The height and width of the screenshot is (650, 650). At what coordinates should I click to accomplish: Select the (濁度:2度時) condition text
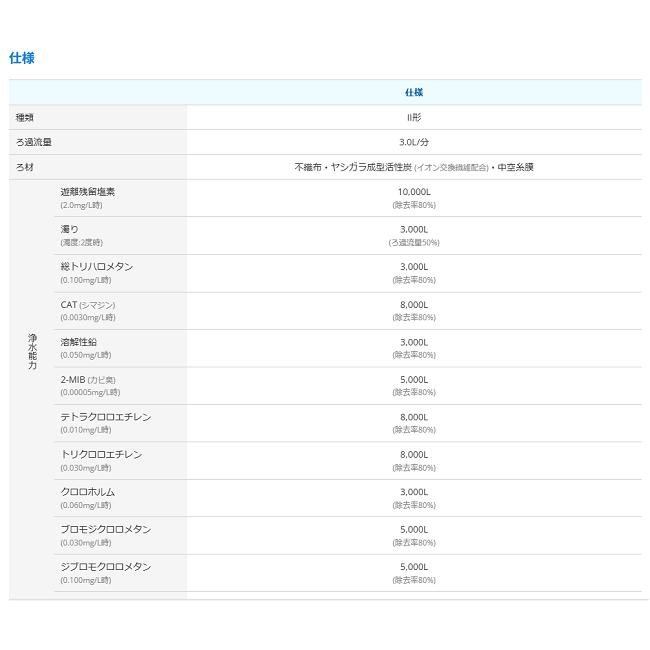click(x=82, y=243)
